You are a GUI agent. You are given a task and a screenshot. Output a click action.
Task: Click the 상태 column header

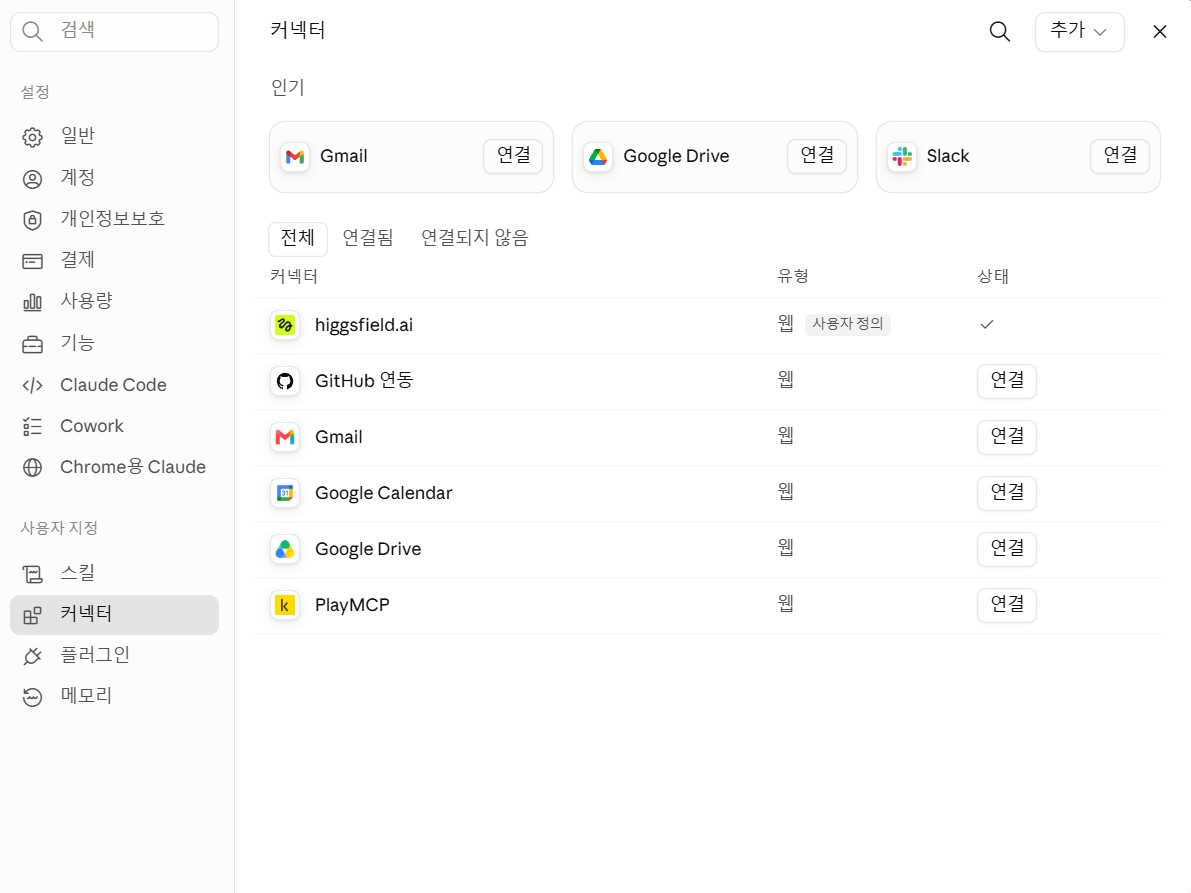(x=993, y=276)
